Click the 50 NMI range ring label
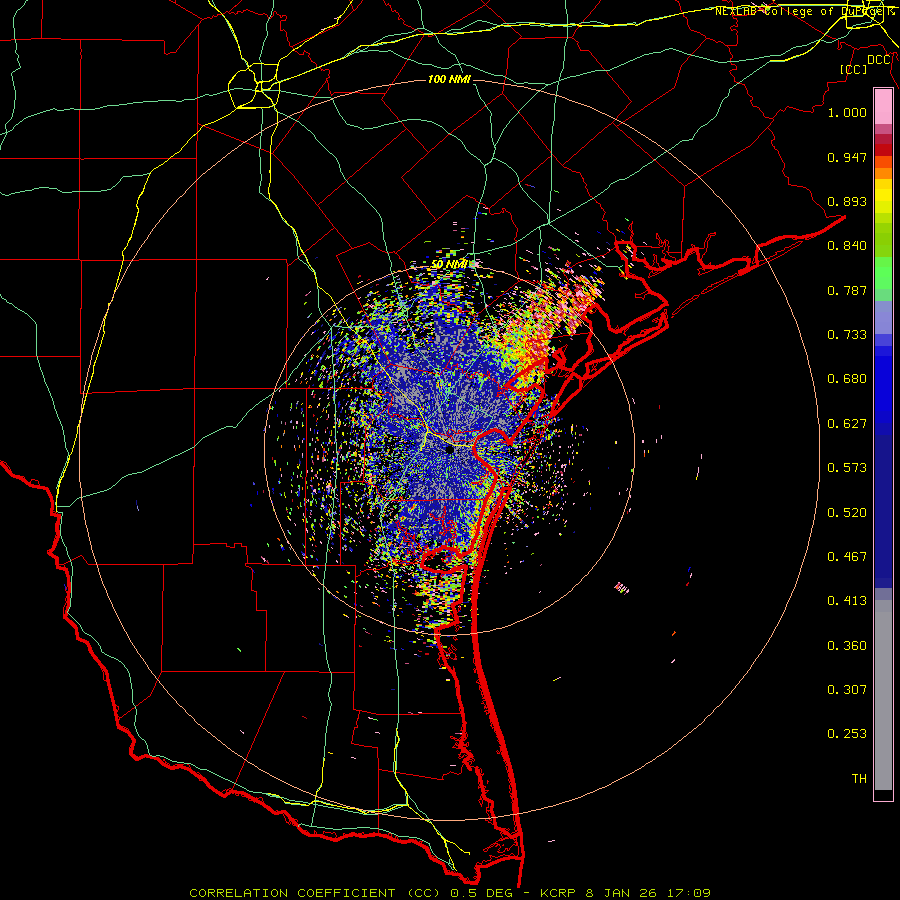This screenshot has height=900, width=900. click(449, 265)
